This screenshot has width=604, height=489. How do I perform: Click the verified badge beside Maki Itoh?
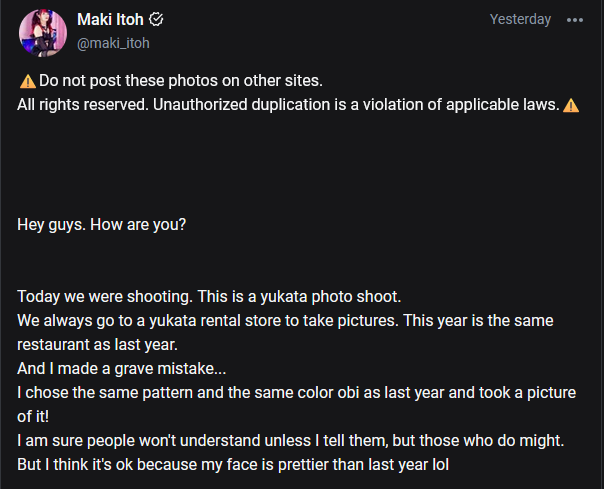(156, 20)
